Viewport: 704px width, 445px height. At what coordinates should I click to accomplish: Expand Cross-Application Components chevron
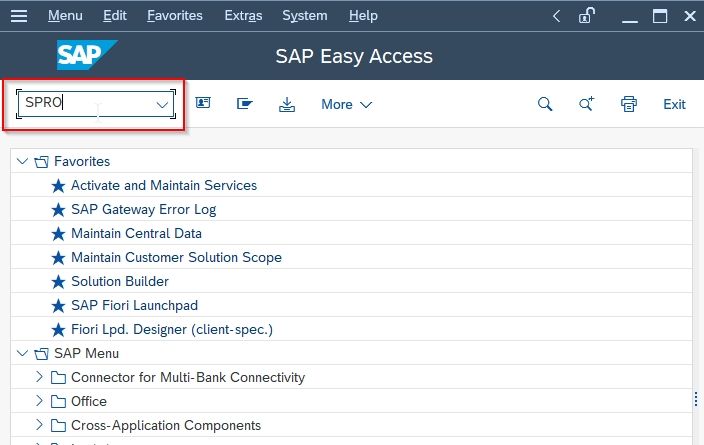(39, 424)
